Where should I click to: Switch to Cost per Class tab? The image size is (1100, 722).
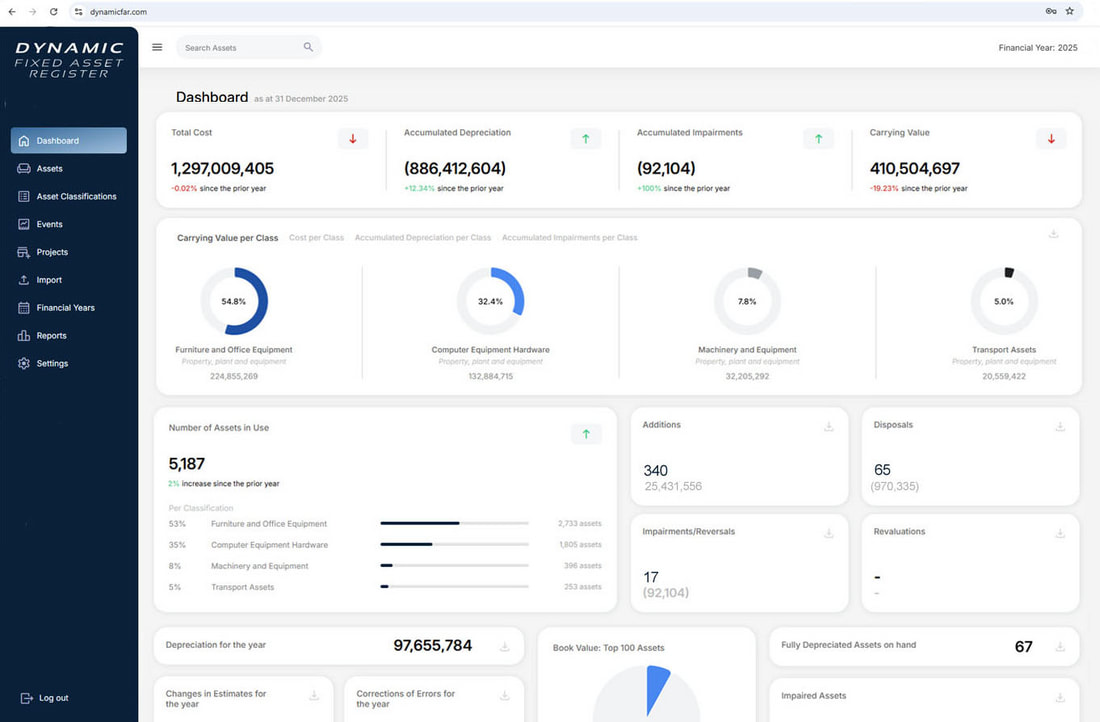point(316,238)
